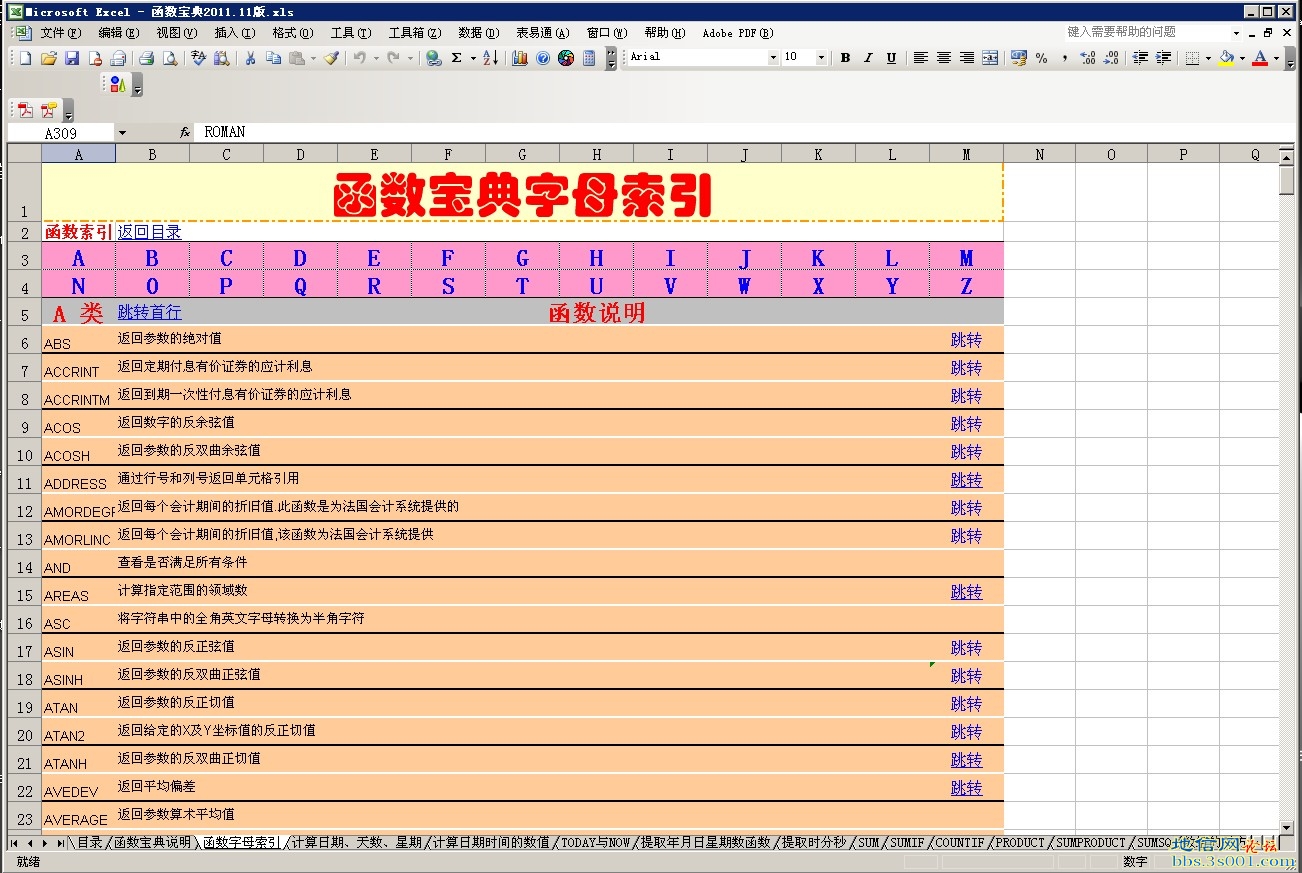Undo the last action
This screenshot has height=873, width=1302.
360,58
